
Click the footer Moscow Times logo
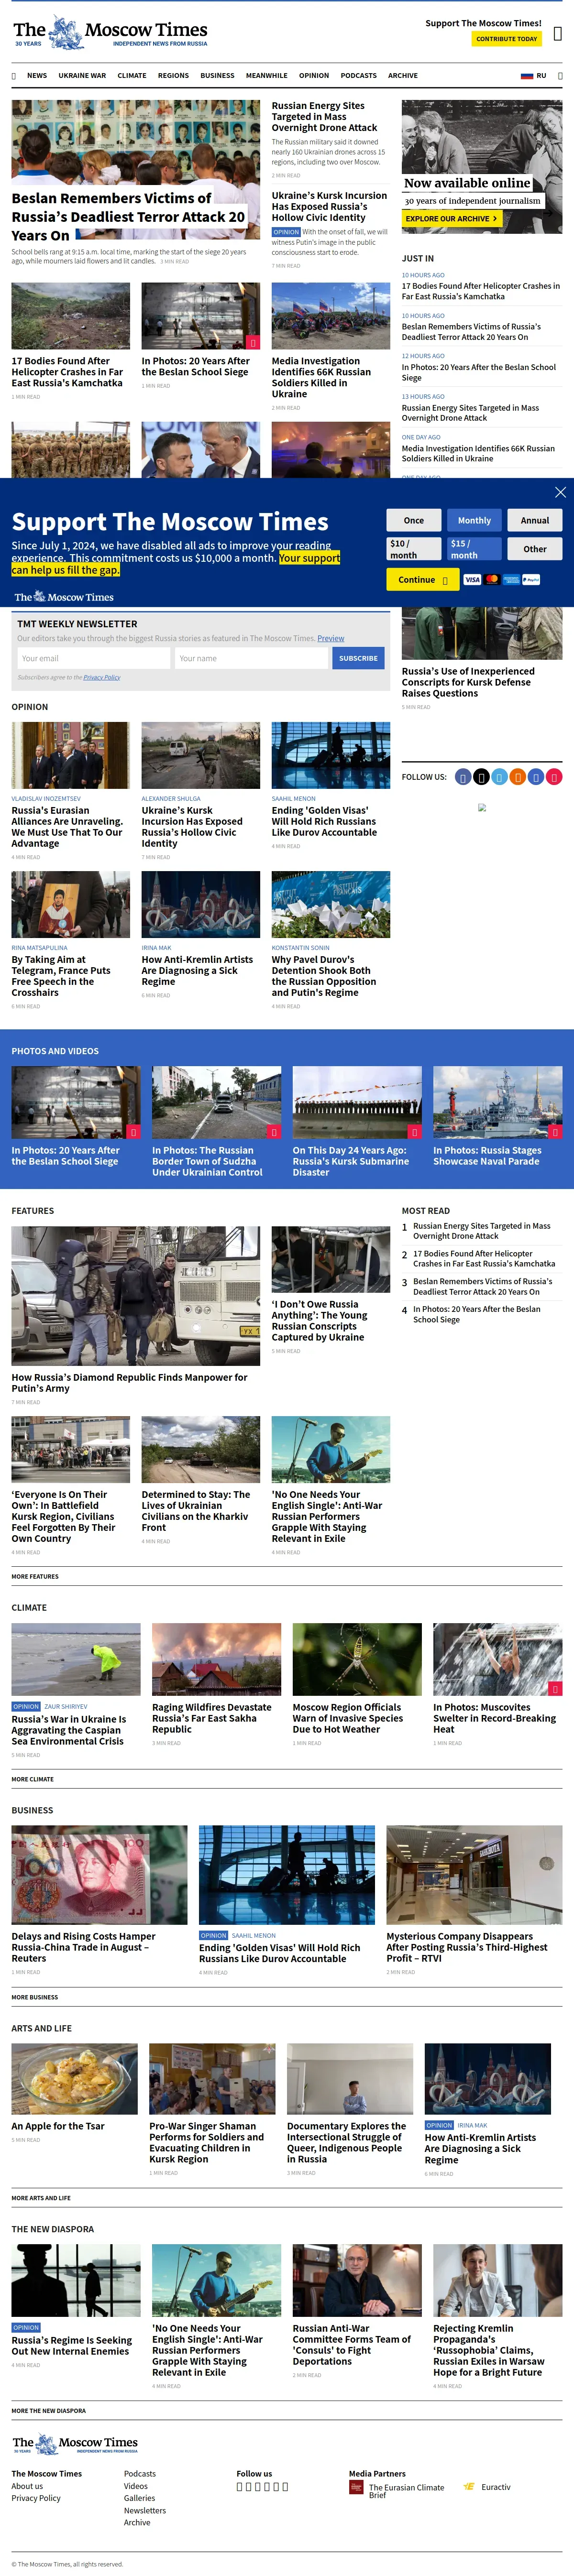point(75,2445)
